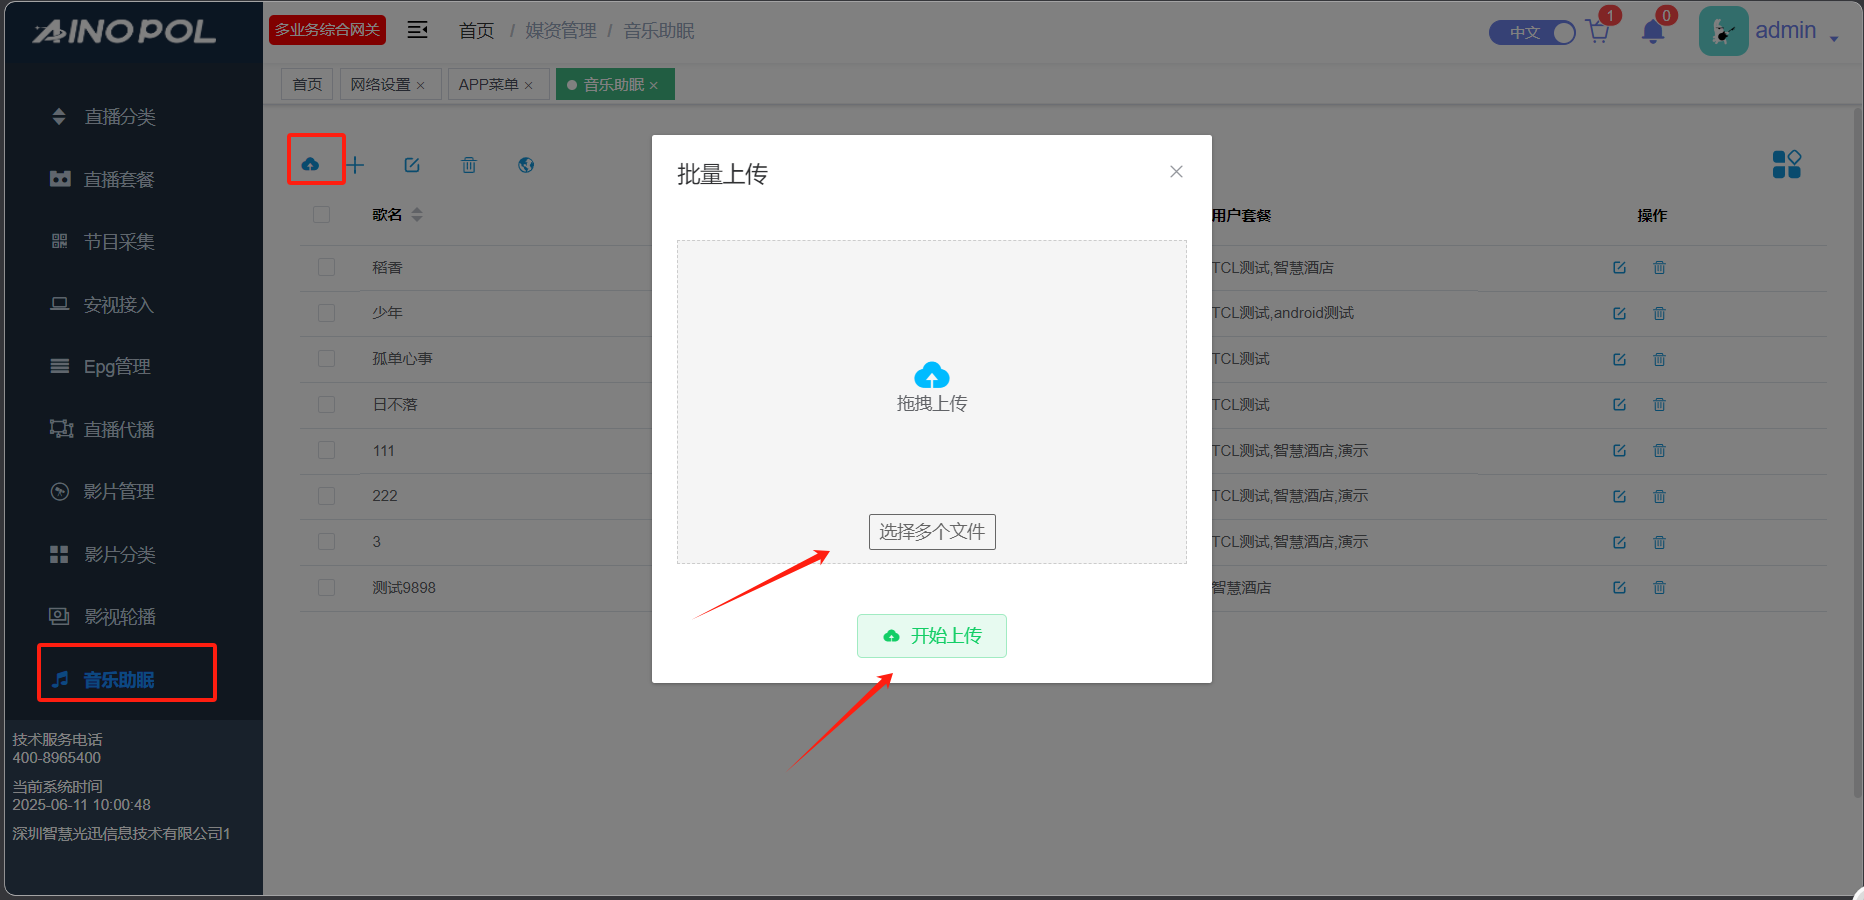This screenshot has height=900, width=1864.
Task: Edit the row with TCL测试,android测试
Action: (1619, 313)
